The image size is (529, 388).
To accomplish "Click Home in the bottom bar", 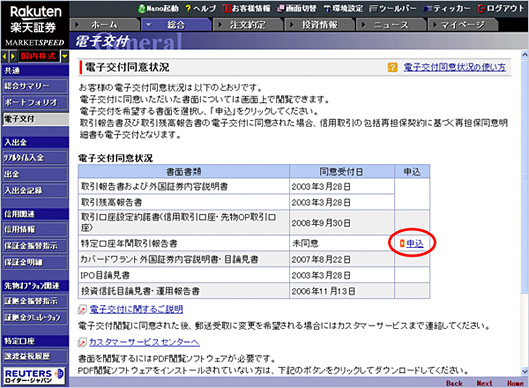I will click(x=516, y=383).
